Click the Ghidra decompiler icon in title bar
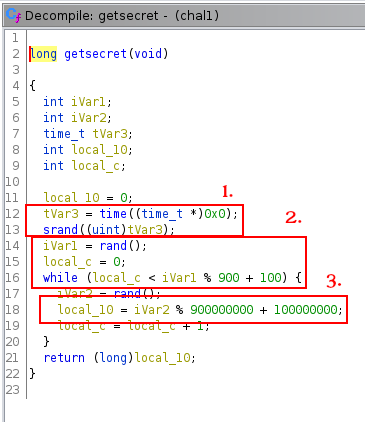This screenshot has height=422, width=391. (x=14, y=15)
